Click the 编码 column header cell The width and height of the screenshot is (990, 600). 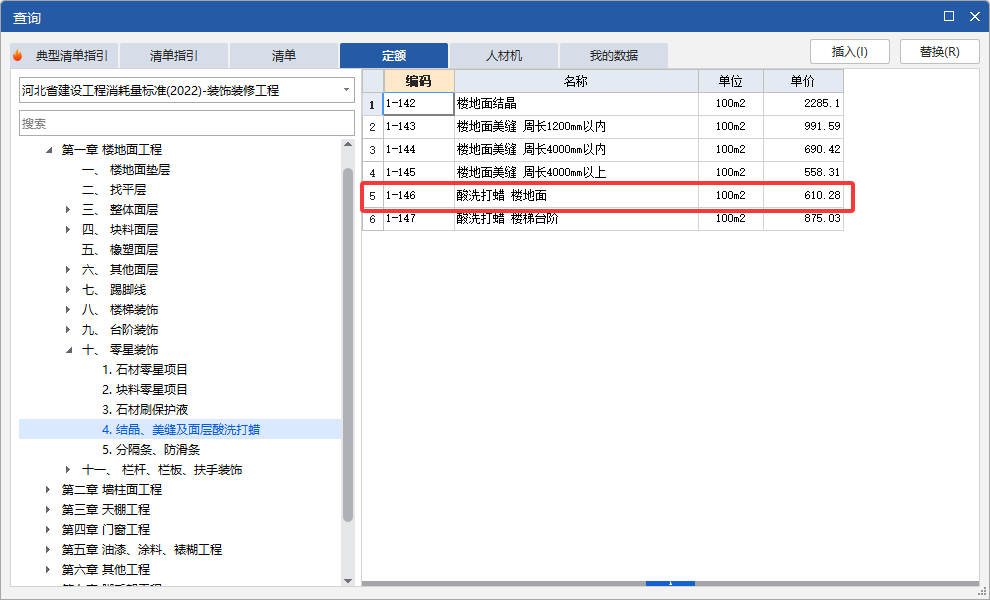421,80
